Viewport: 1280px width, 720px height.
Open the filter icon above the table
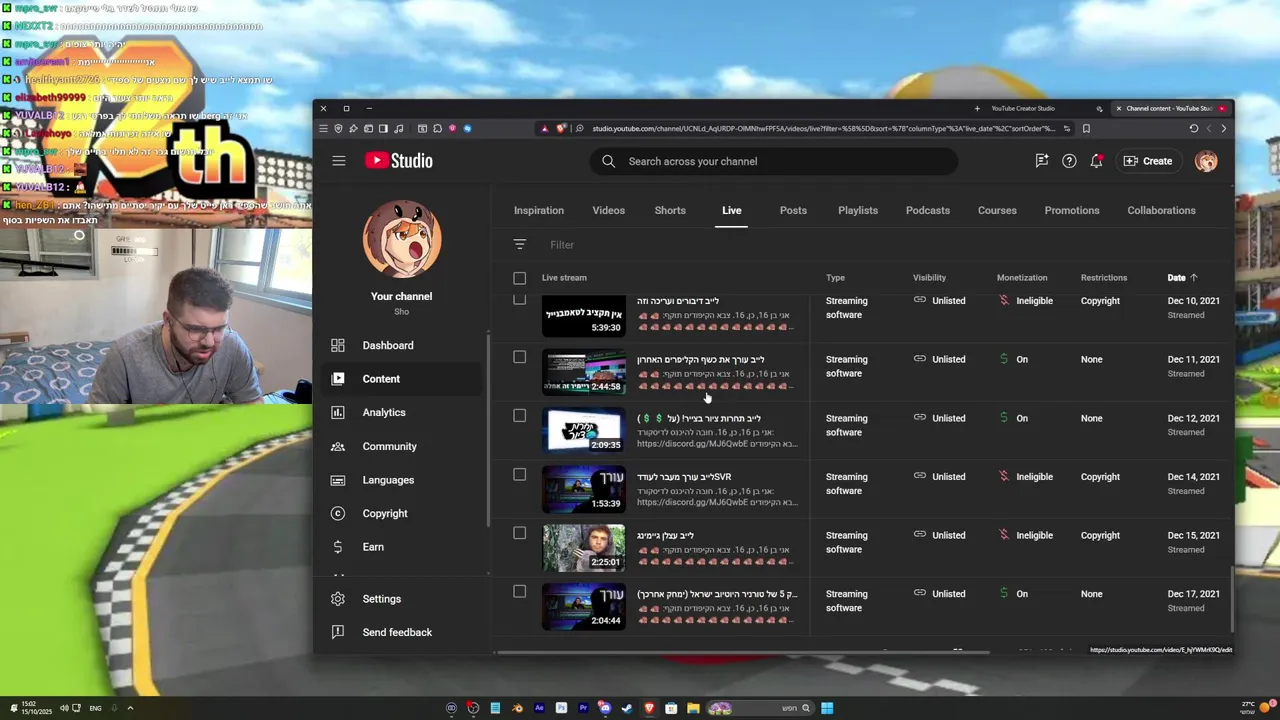pyautogui.click(x=519, y=245)
